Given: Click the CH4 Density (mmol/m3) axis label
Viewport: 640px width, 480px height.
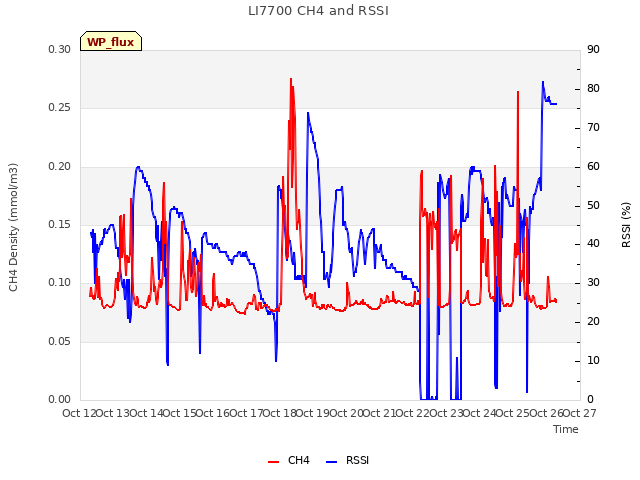Looking at the screenshot, I should point(13,227).
